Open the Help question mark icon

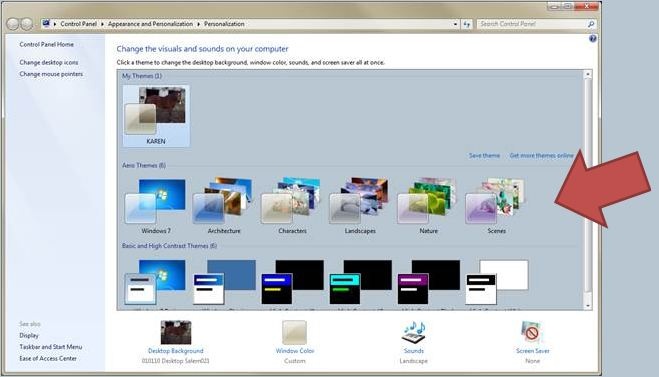[x=593, y=39]
